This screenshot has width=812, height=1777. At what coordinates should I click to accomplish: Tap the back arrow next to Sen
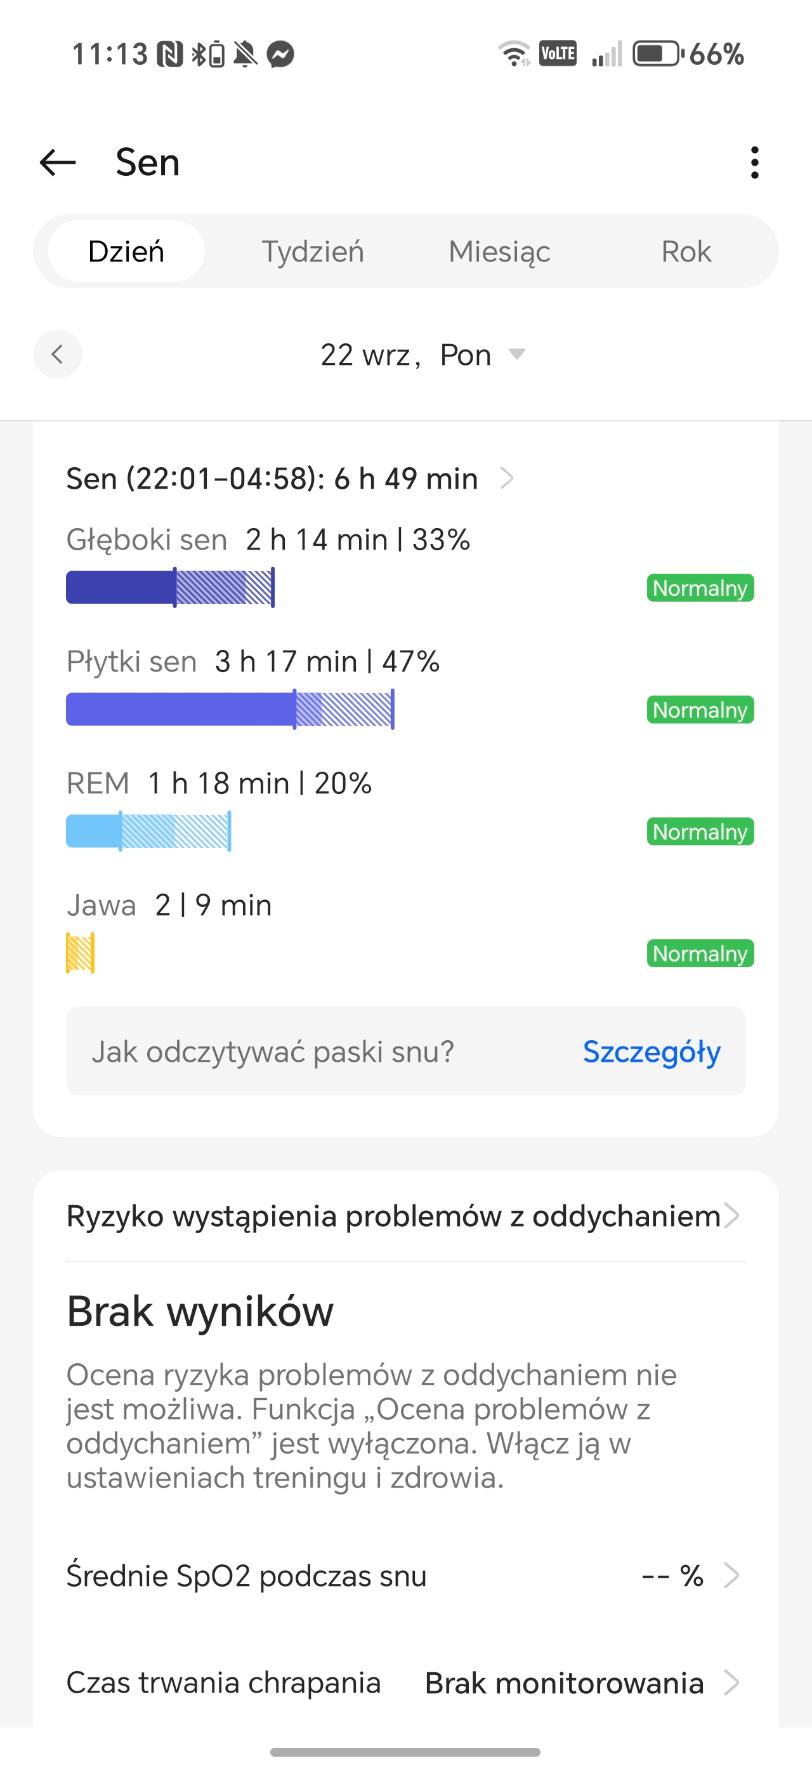58,162
